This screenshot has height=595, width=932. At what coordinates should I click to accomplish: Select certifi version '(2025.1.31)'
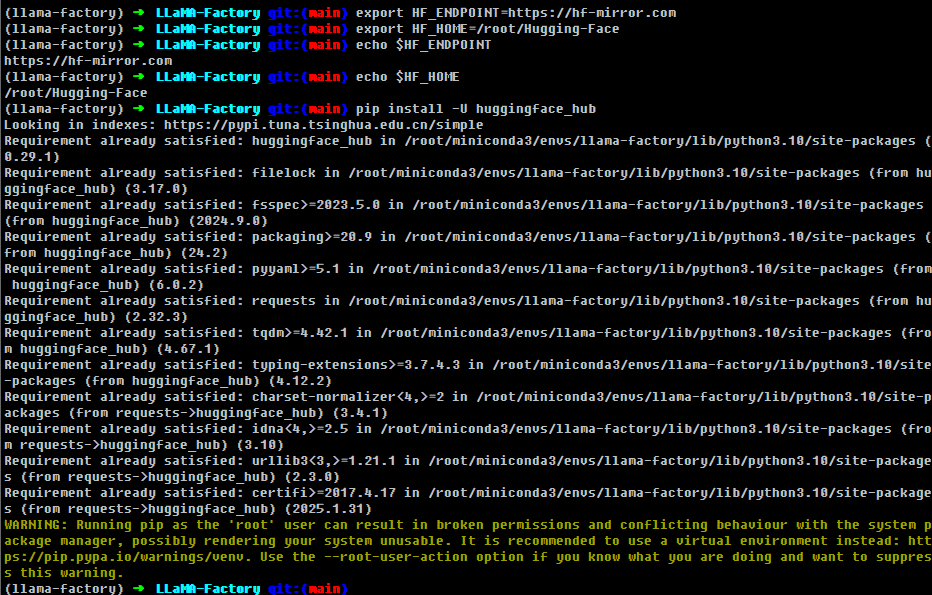[328, 510]
